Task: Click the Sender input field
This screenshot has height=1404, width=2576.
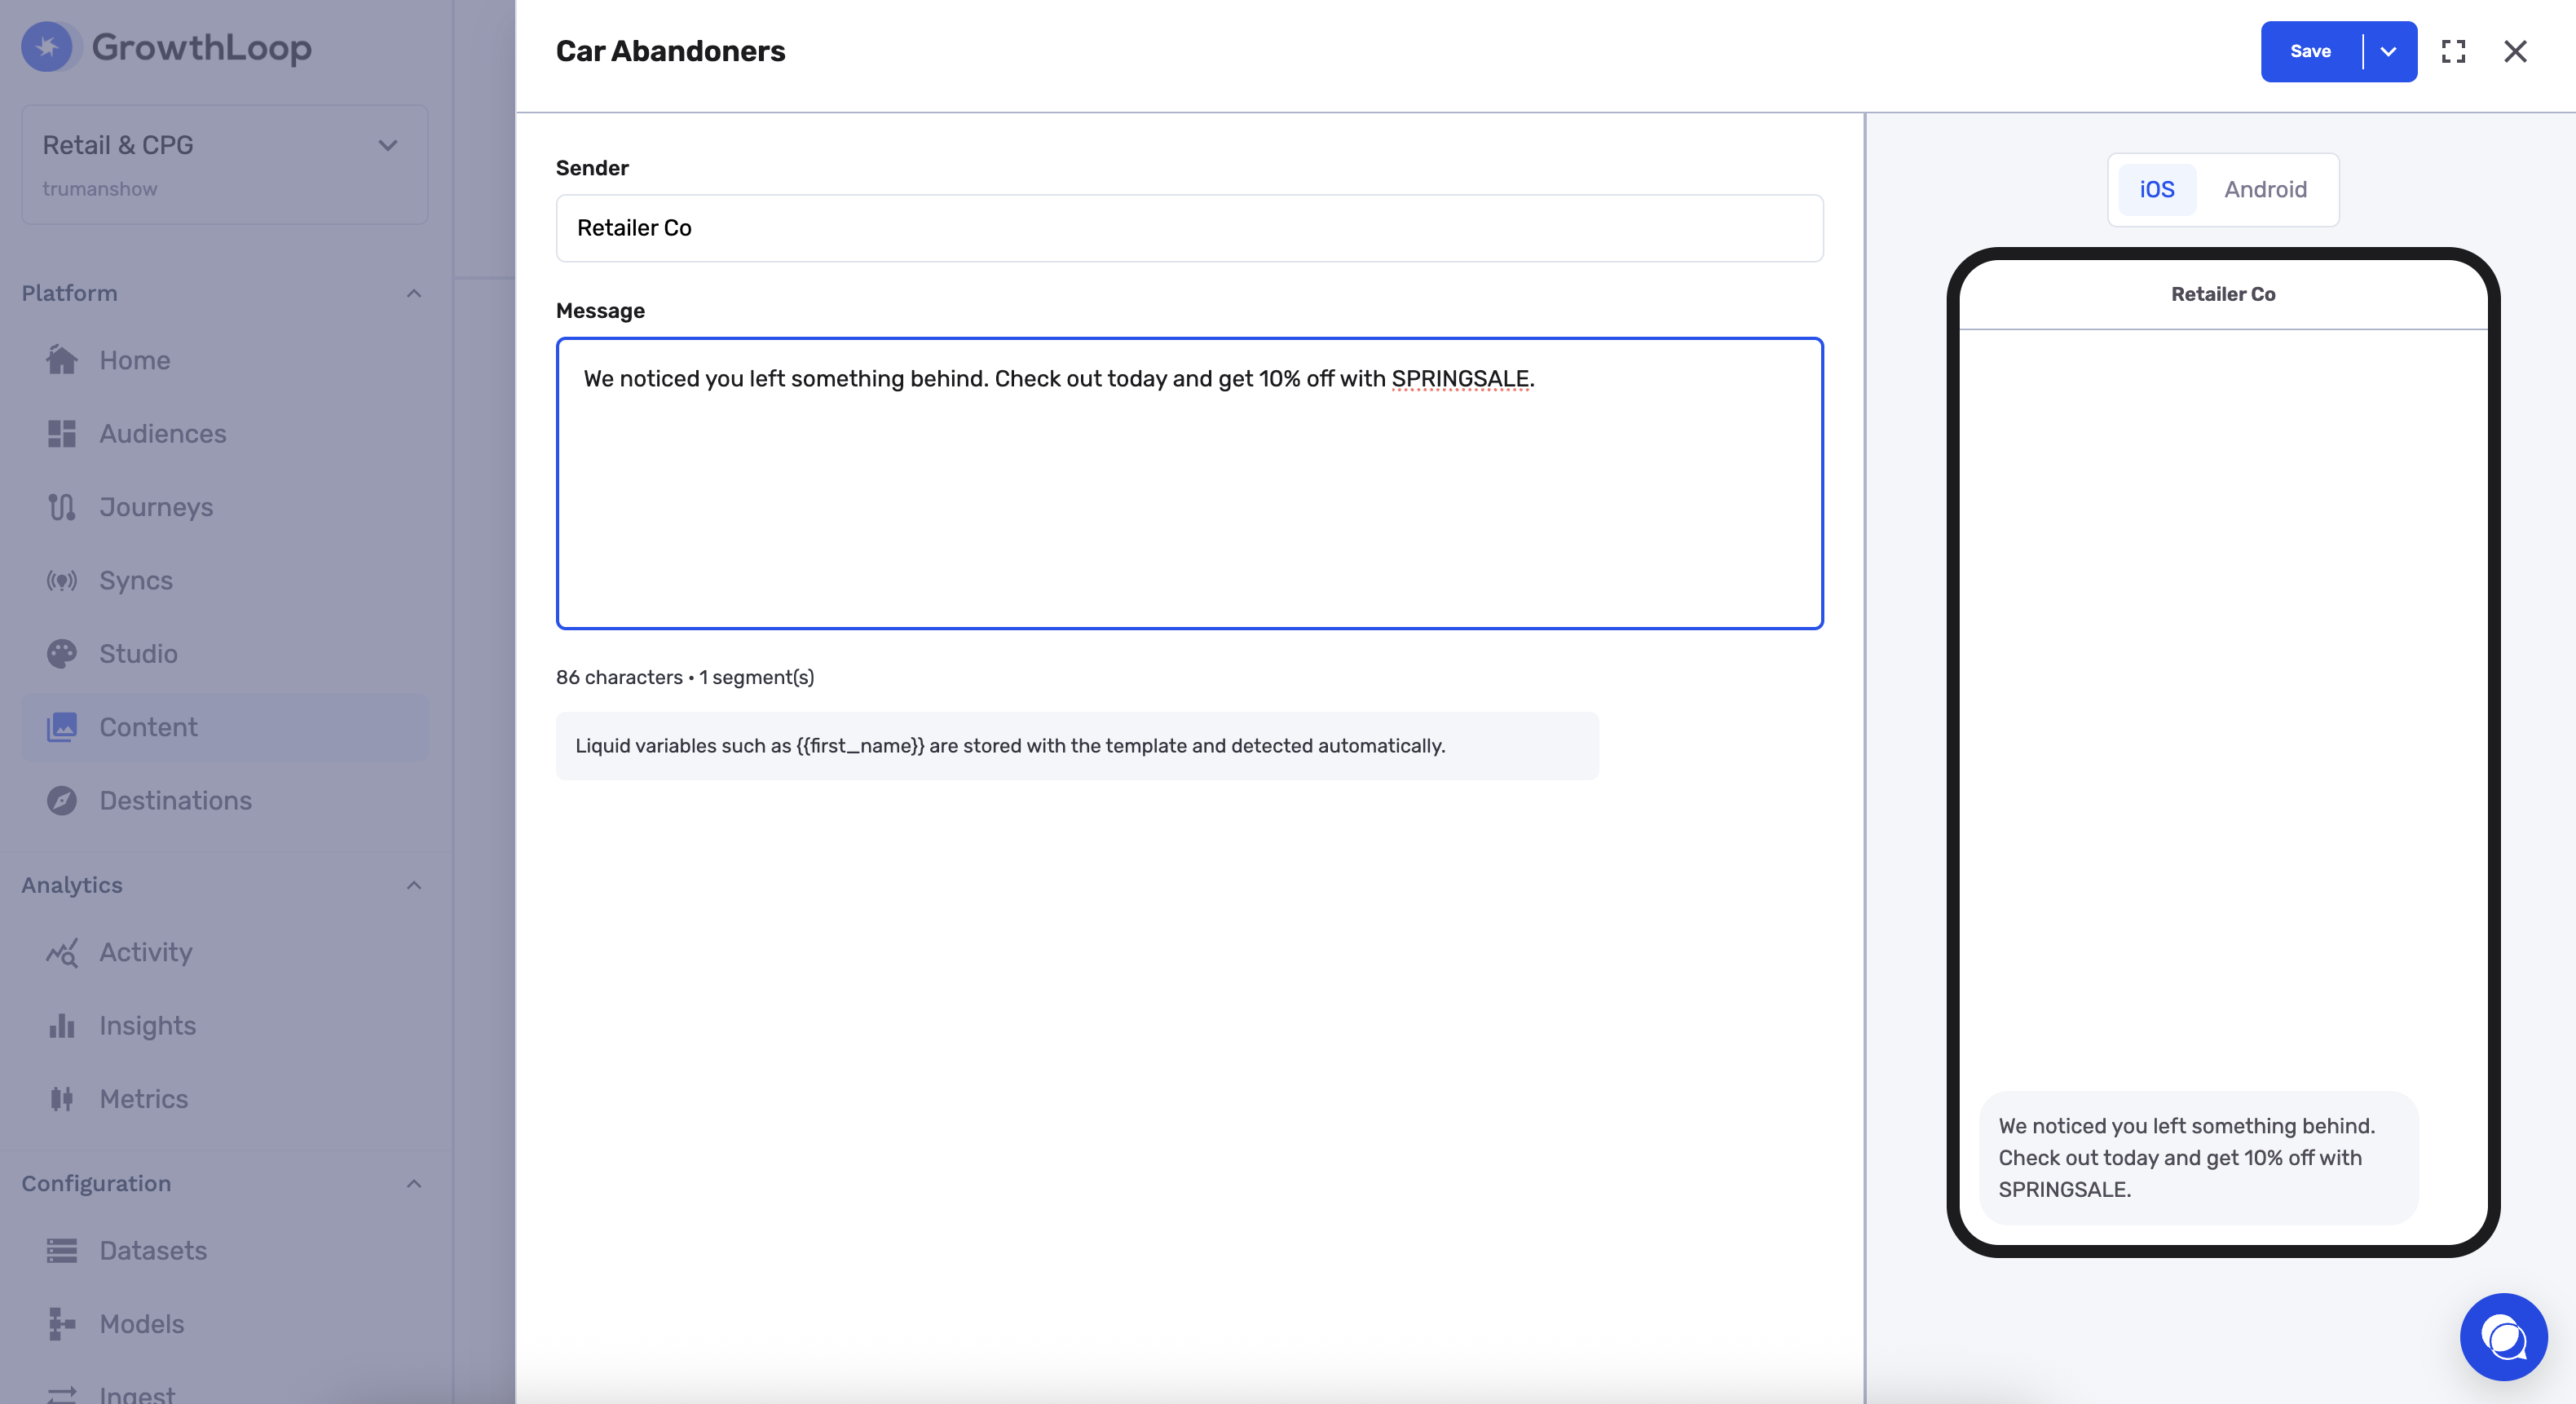Action: tap(1189, 228)
